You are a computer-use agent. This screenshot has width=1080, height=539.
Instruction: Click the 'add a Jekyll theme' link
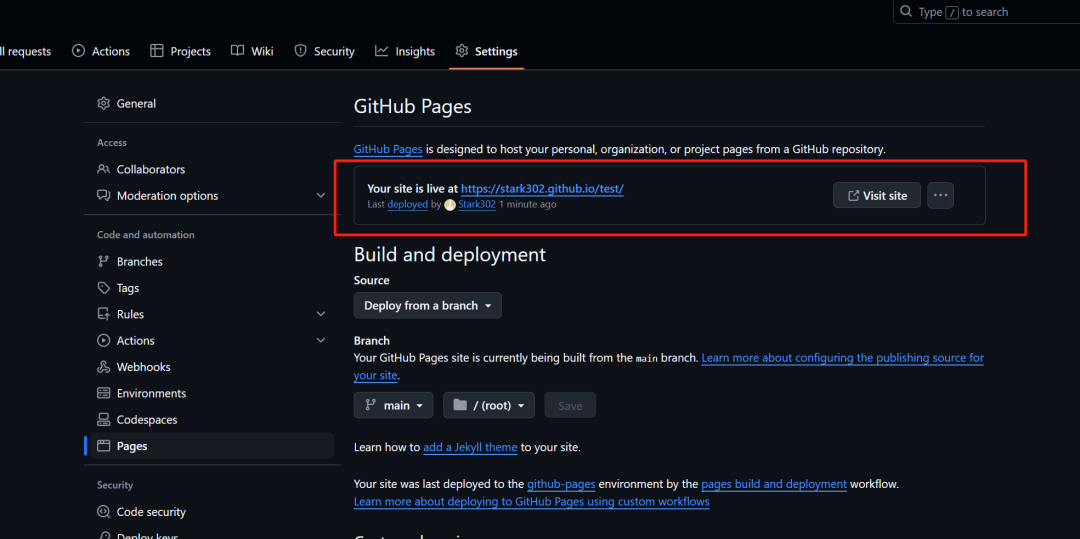(x=470, y=447)
